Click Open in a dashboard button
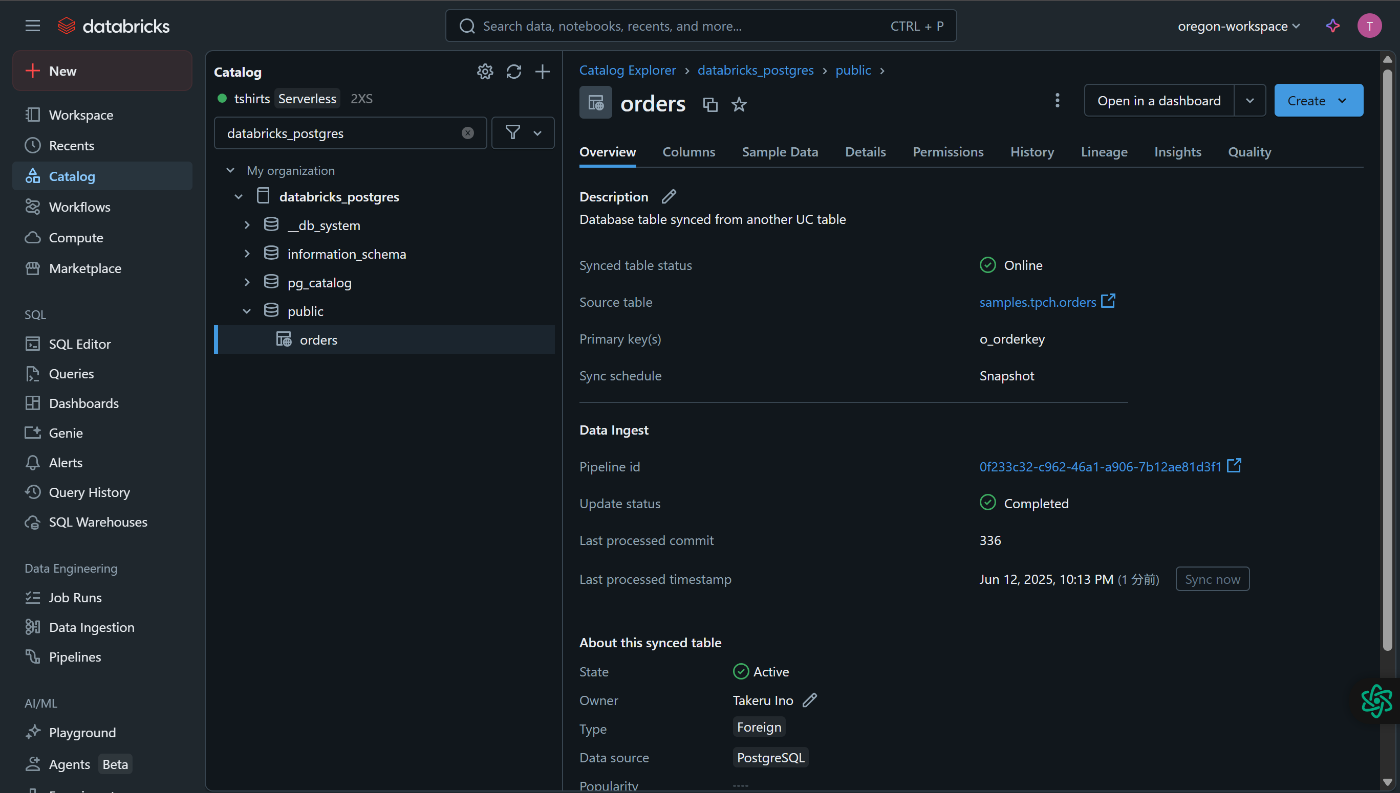The height and width of the screenshot is (793, 1400). [1159, 100]
